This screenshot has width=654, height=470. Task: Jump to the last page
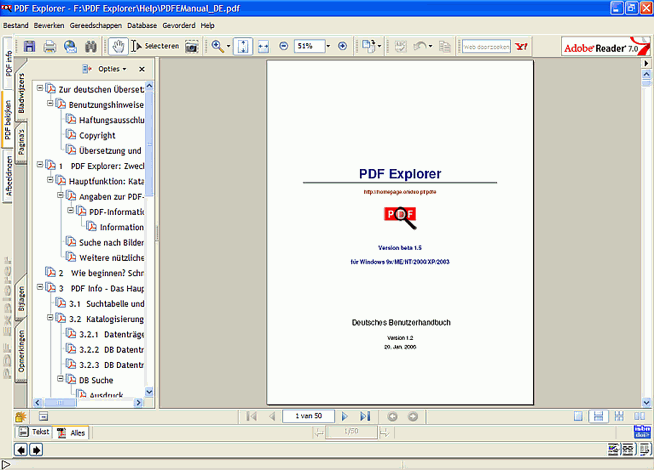(365, 415)
